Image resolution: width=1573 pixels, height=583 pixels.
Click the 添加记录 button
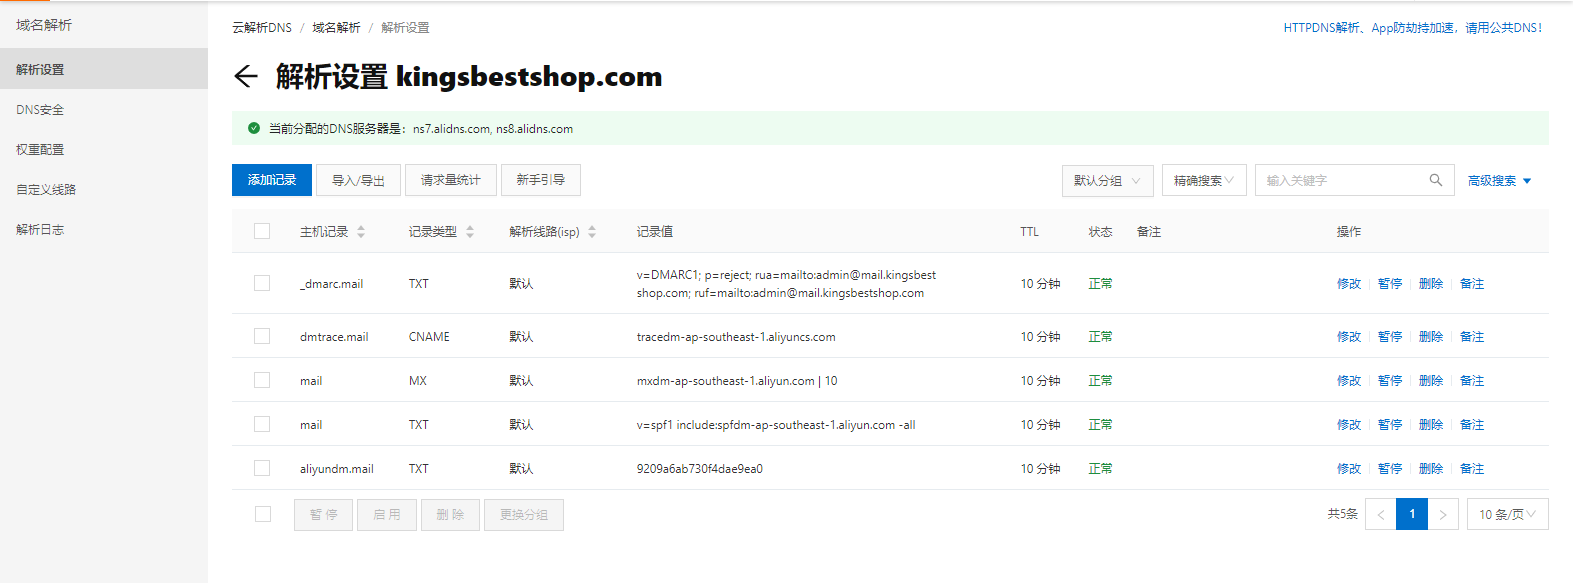[x=272, y=180]
